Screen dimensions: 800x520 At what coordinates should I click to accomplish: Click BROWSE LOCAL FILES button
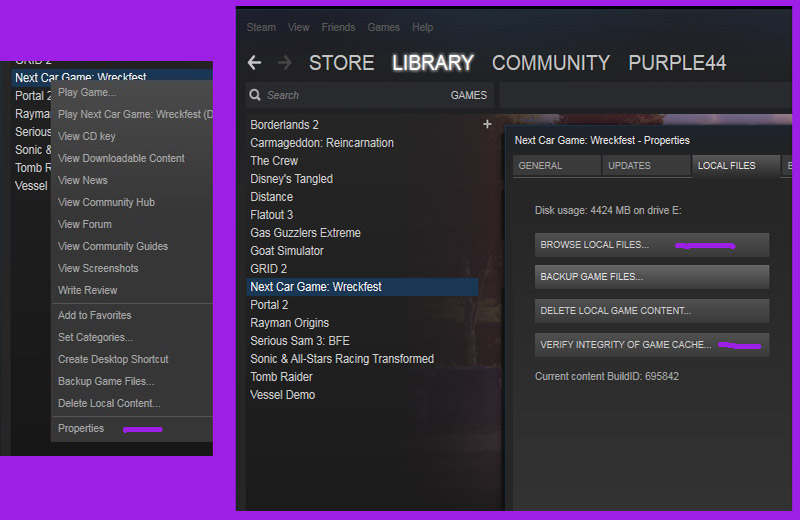[x=652, y=245]
